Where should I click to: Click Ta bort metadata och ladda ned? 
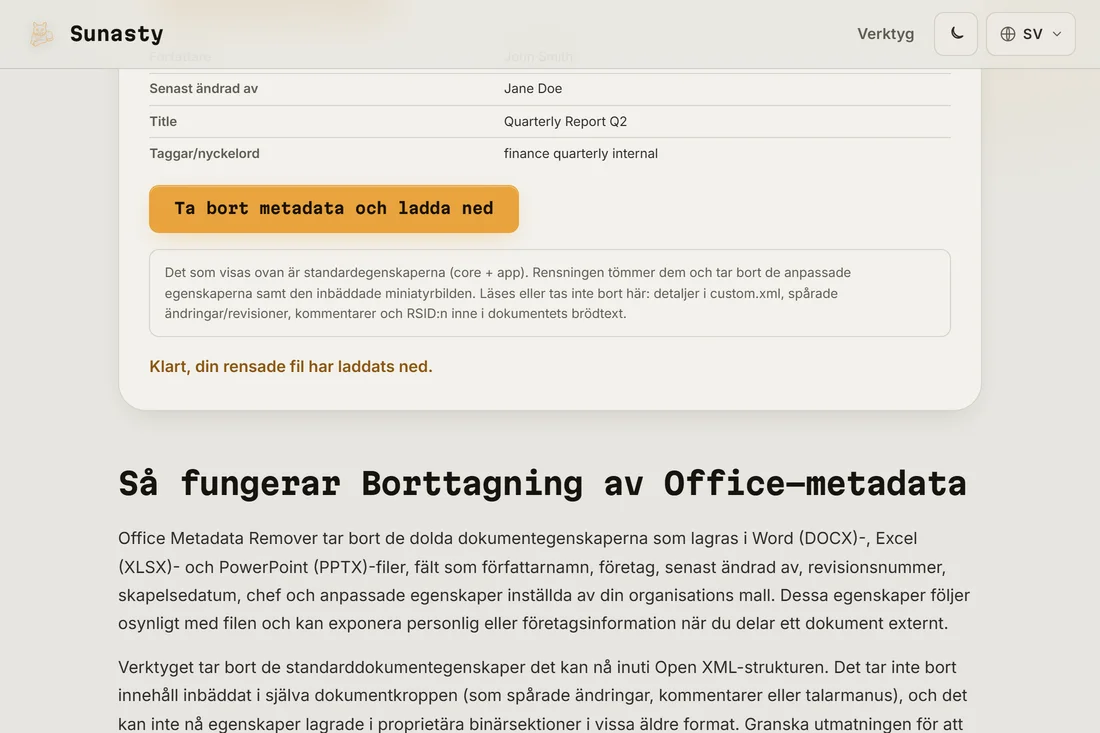(334, 208)
